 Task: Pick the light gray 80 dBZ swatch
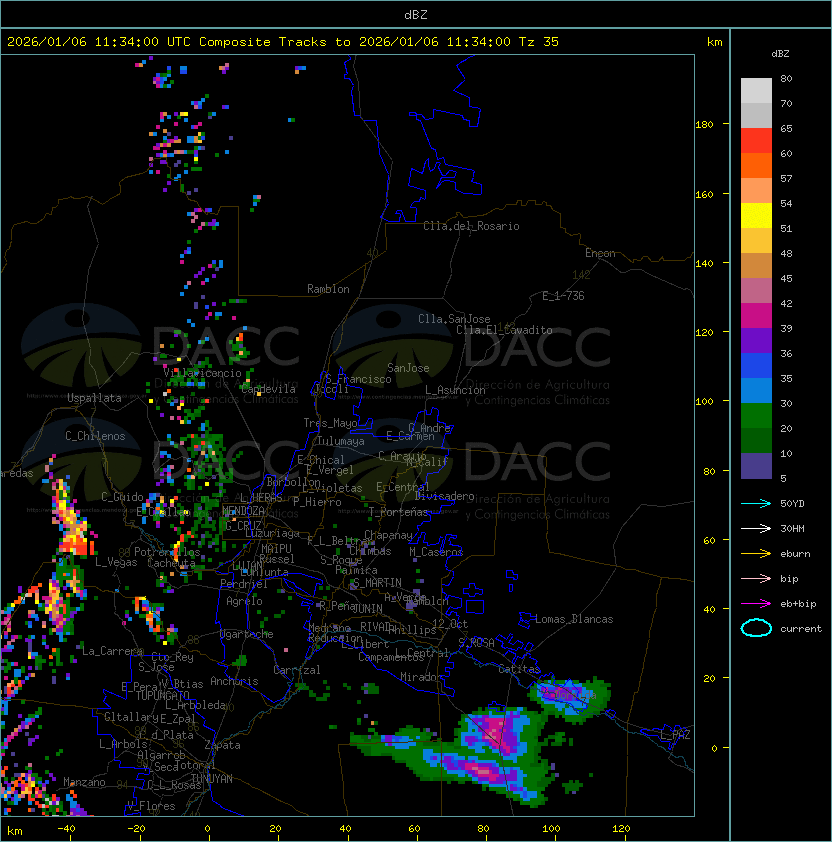(x=756, y=90)
